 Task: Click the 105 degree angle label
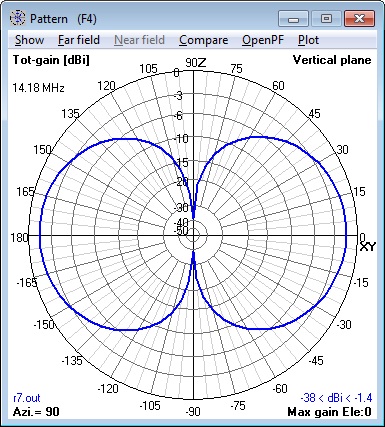[148, 69]
